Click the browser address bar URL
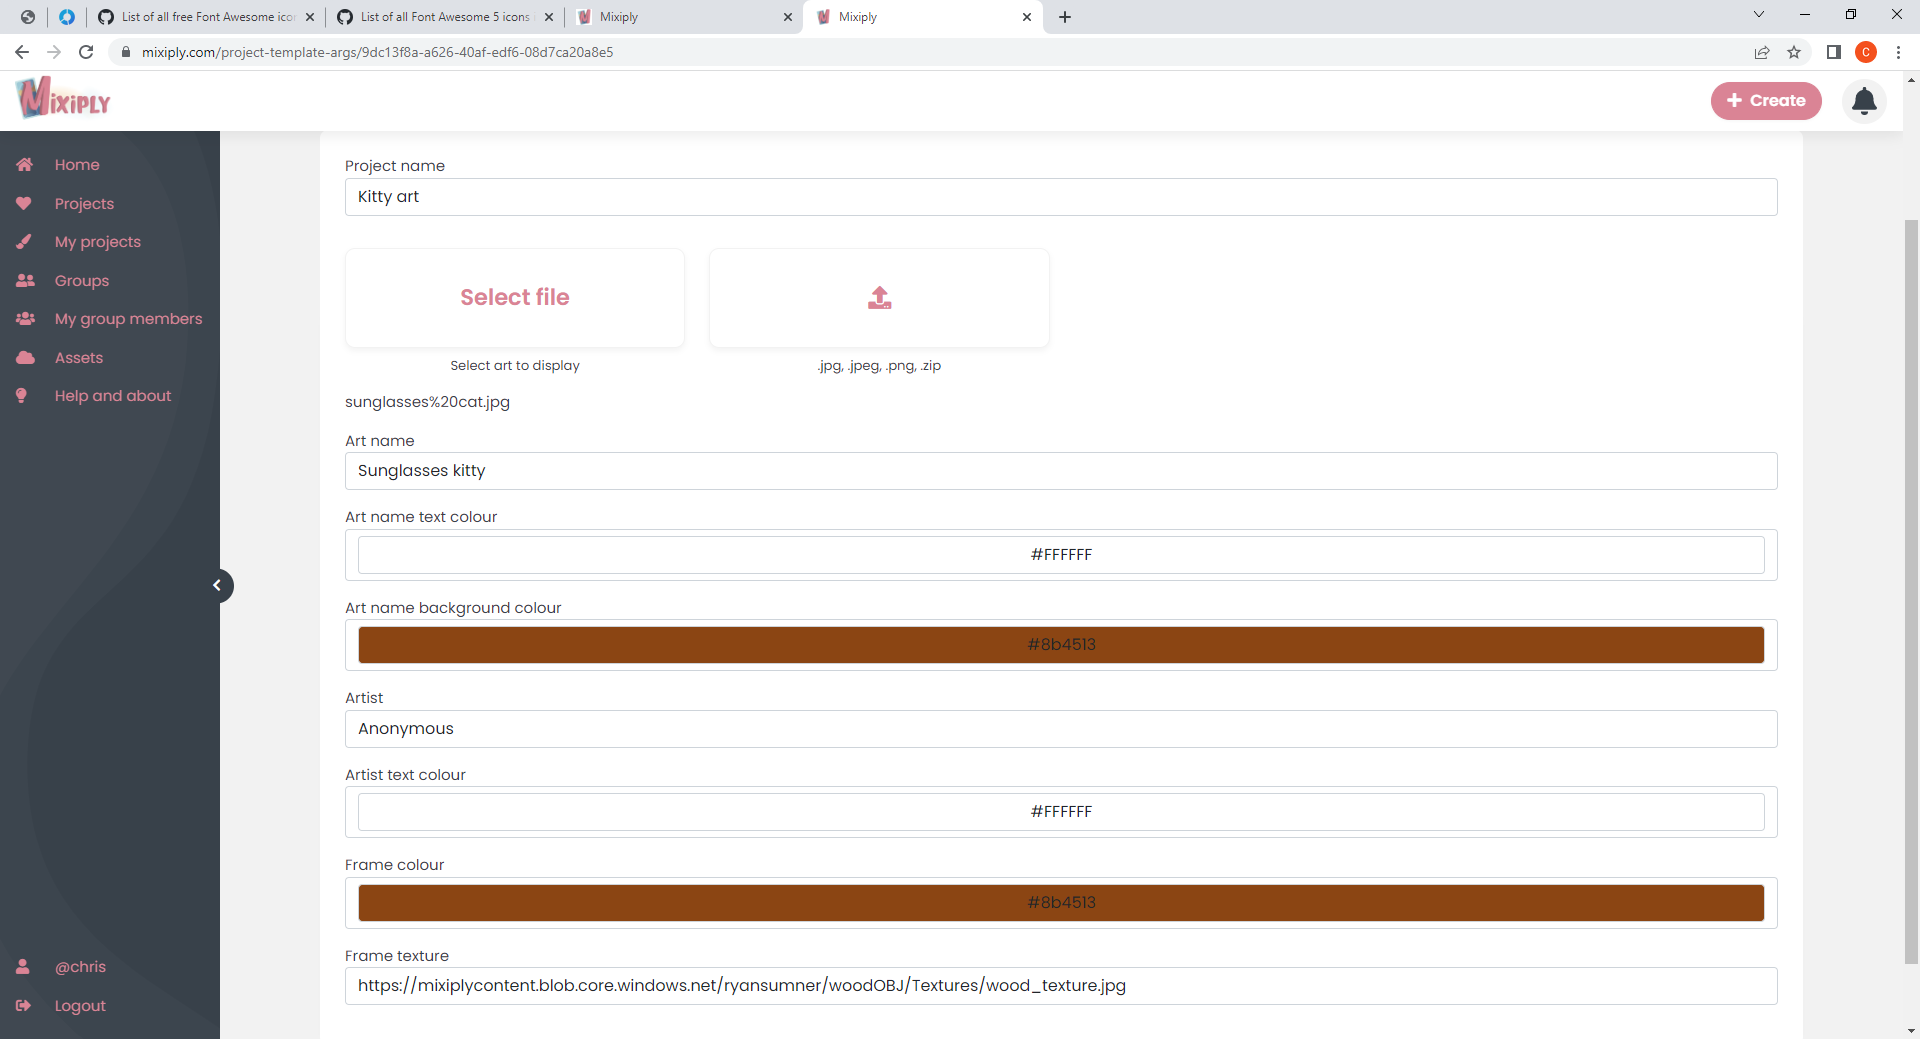This screenshot has height=1039, width=1920. coord(377,52)
